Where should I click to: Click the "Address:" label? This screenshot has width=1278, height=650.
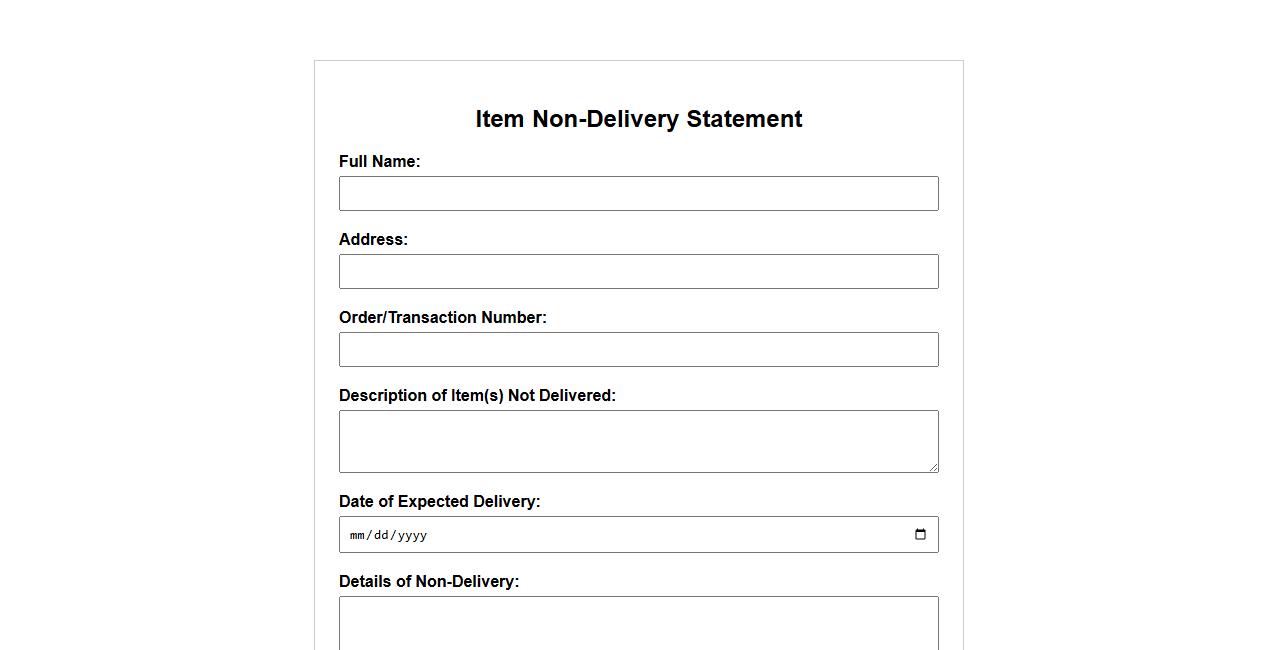click(373, 240)
